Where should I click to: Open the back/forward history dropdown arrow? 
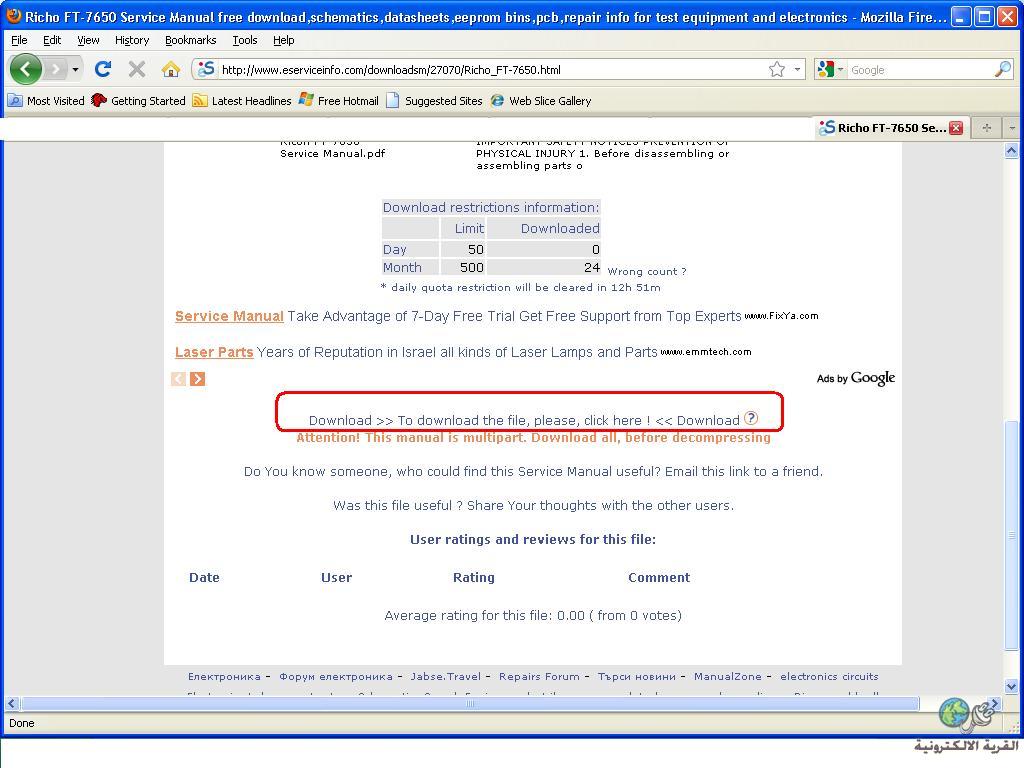click(75, 69)
